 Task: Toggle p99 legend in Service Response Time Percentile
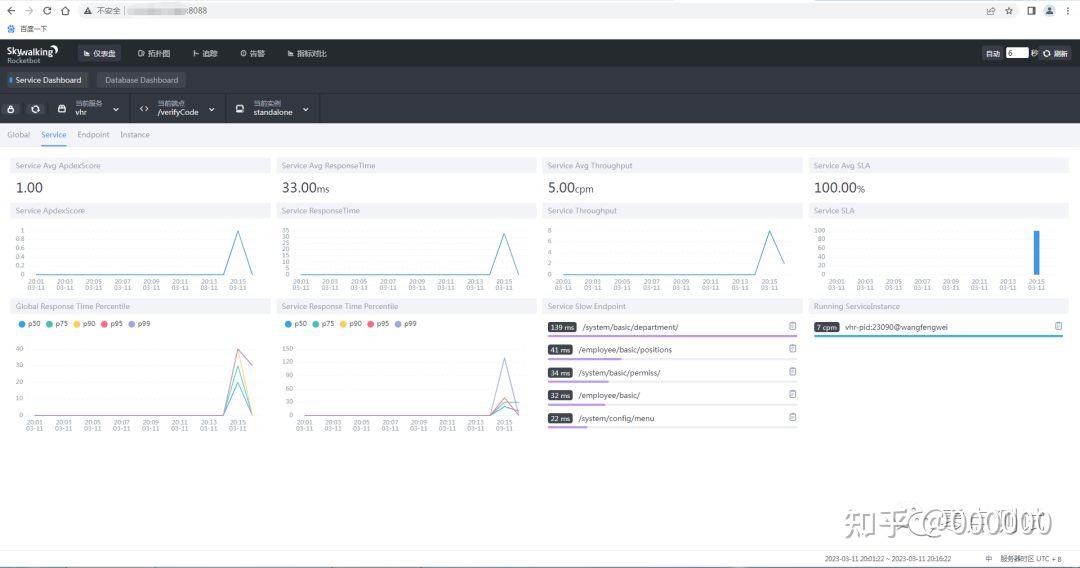coord(406,324)
